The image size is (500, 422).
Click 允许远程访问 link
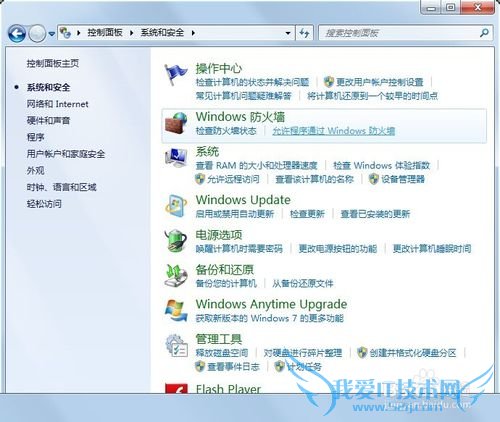(x=233, y=179)
